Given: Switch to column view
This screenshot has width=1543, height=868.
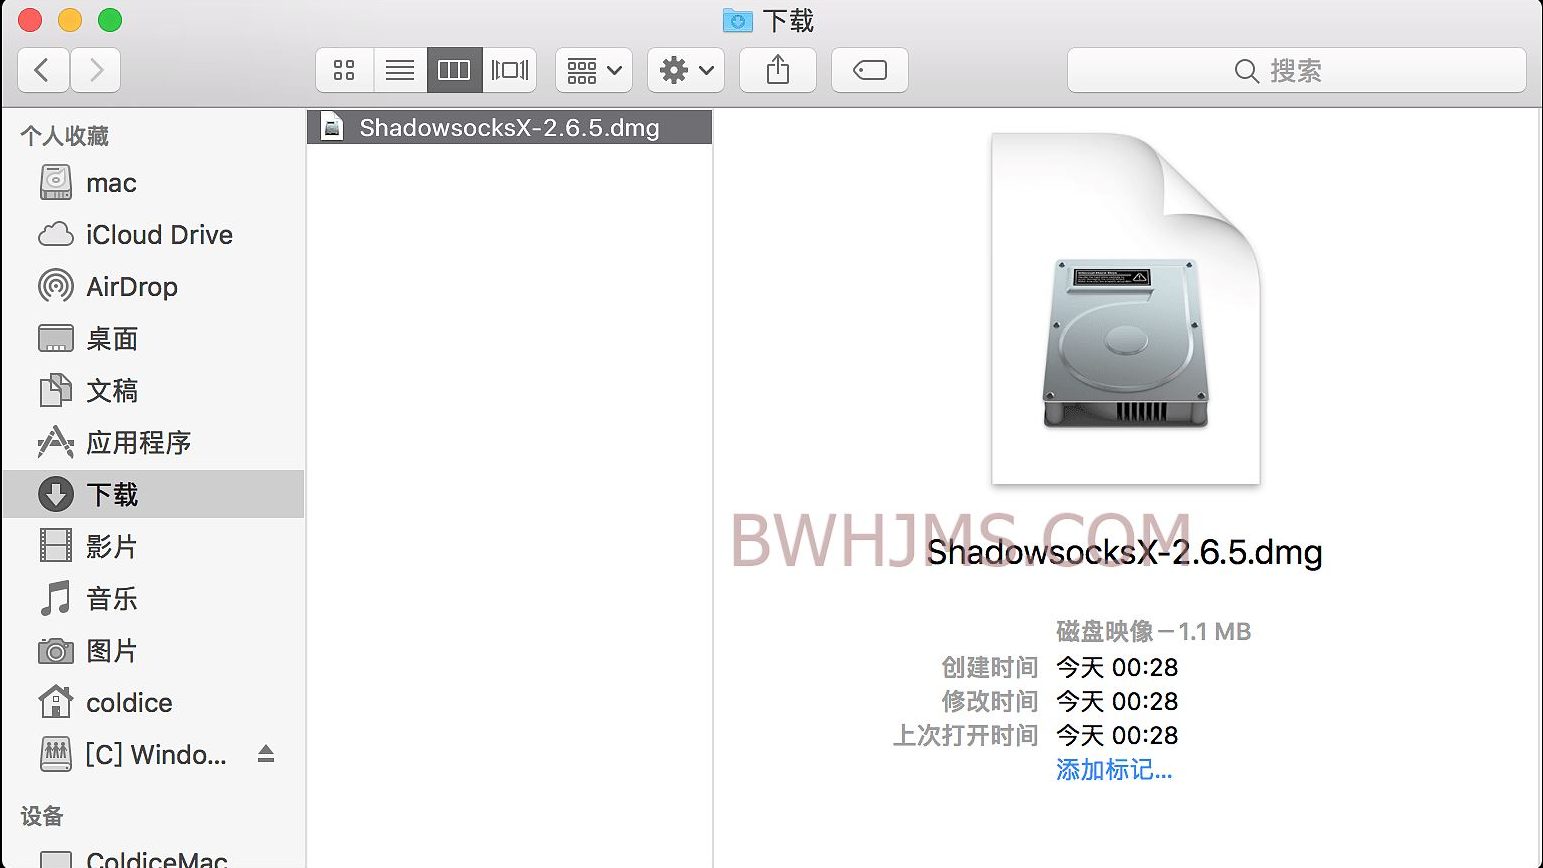Looking at the screenshot, I should (x=454, y=70).
